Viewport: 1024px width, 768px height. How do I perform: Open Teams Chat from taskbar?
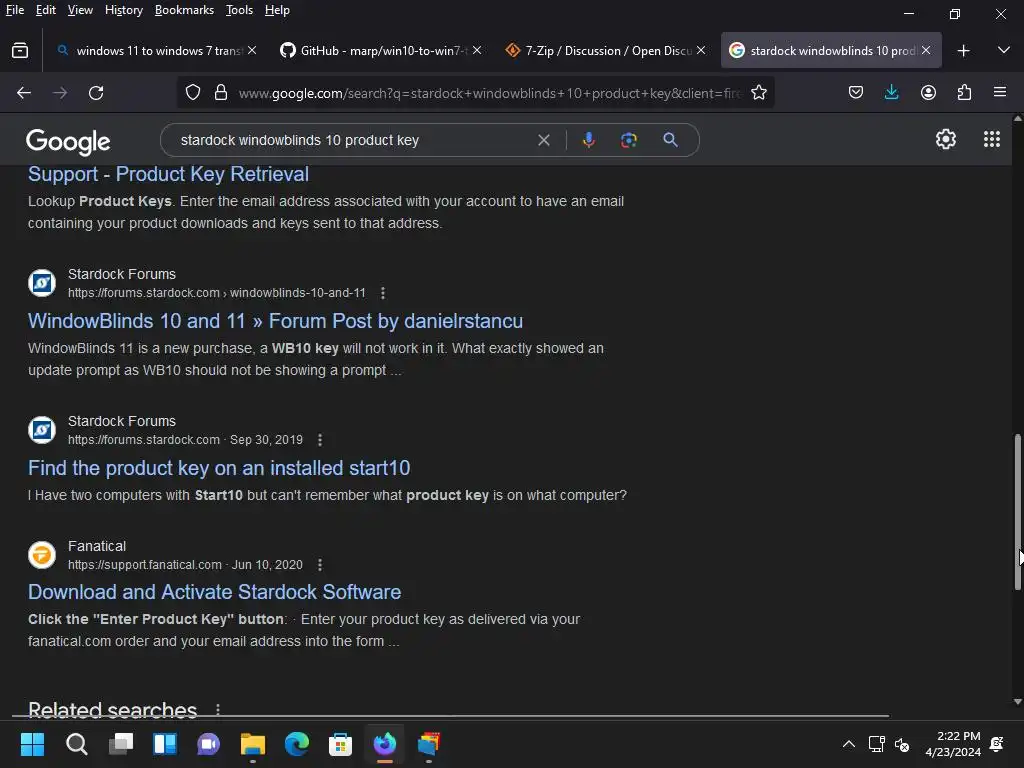coord(208,744)
